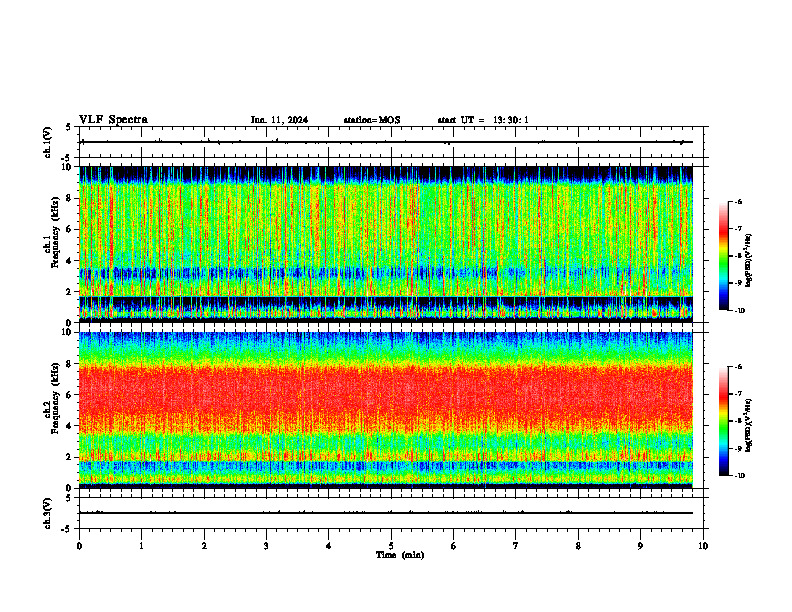Click the "VLF Spectra" plot title

click(113, 120)
